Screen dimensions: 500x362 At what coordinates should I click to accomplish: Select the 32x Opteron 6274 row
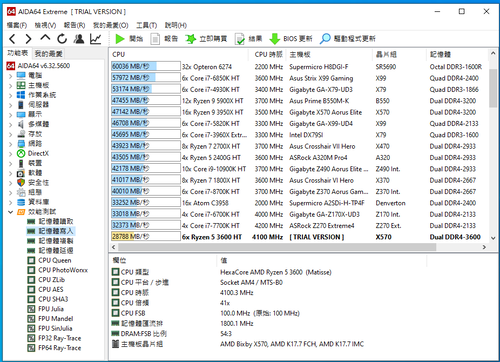coord(299,67)
